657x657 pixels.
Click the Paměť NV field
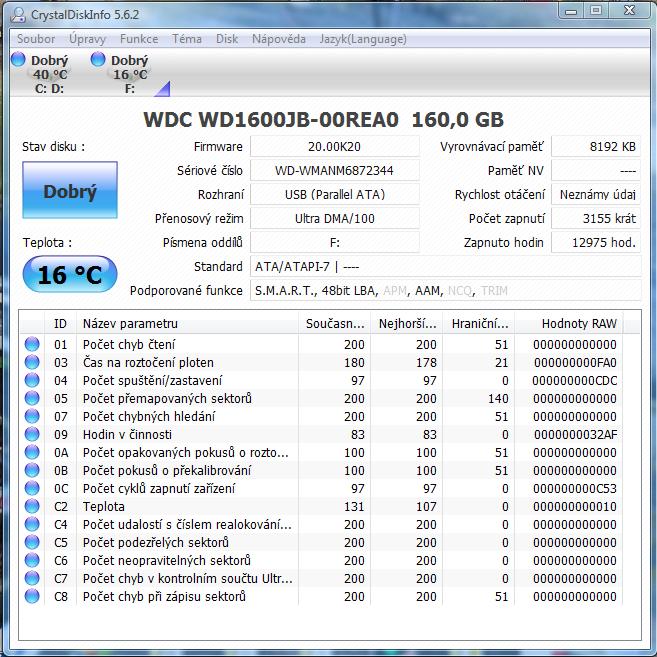(596, 171)
